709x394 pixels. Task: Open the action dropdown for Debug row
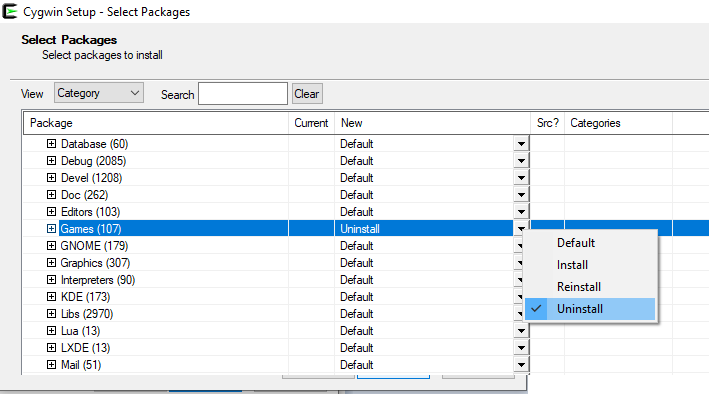(x=521, y=161)
